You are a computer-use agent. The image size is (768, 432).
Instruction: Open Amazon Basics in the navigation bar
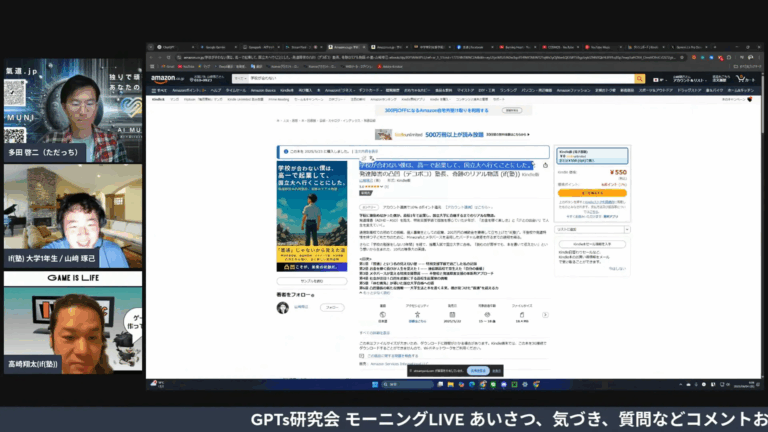point(263,91)
